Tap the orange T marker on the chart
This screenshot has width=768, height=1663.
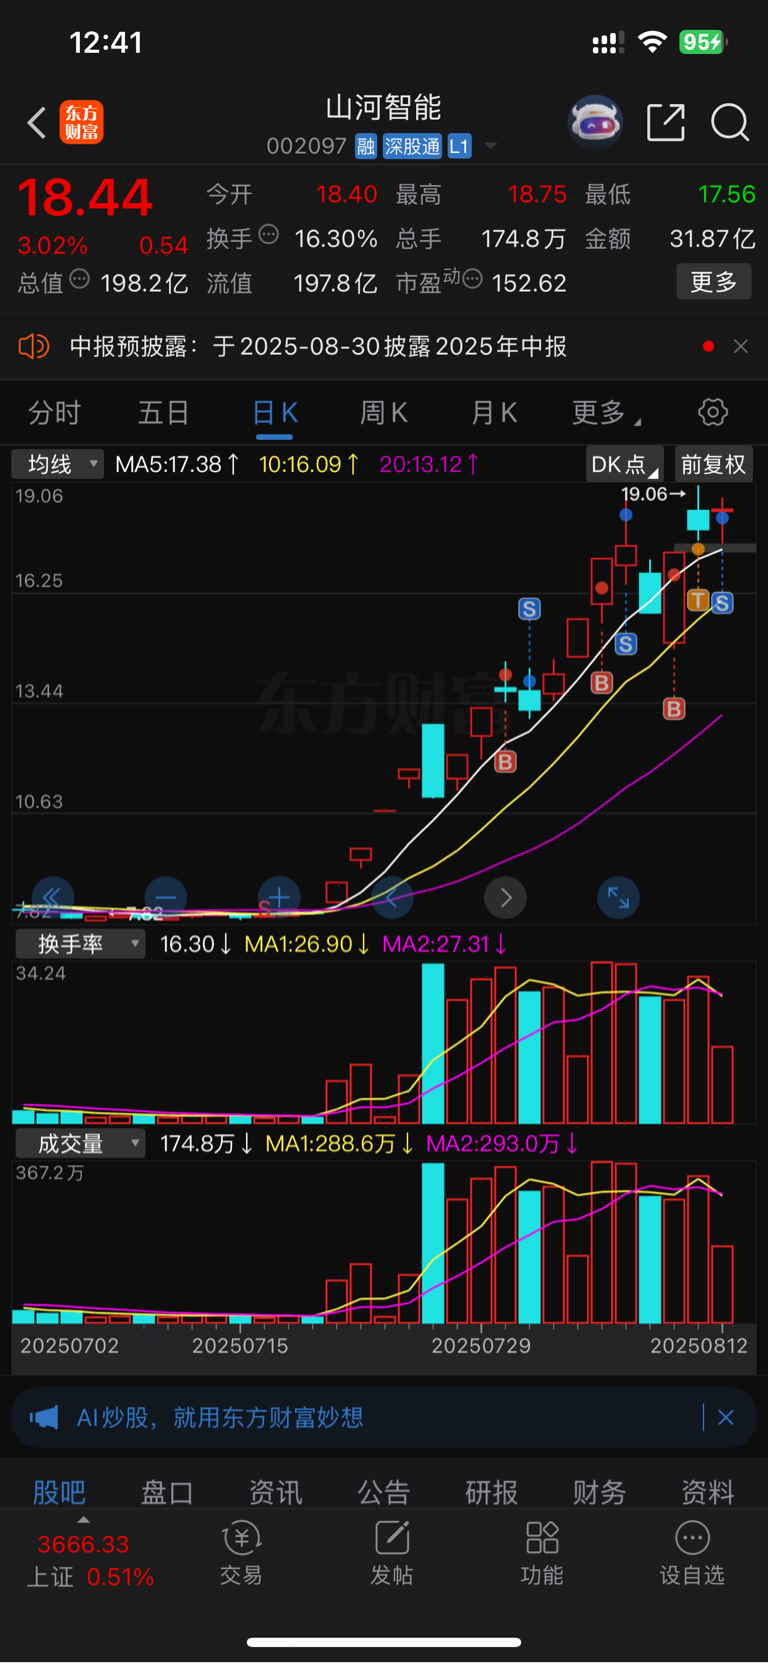click(x=698, y=600)
